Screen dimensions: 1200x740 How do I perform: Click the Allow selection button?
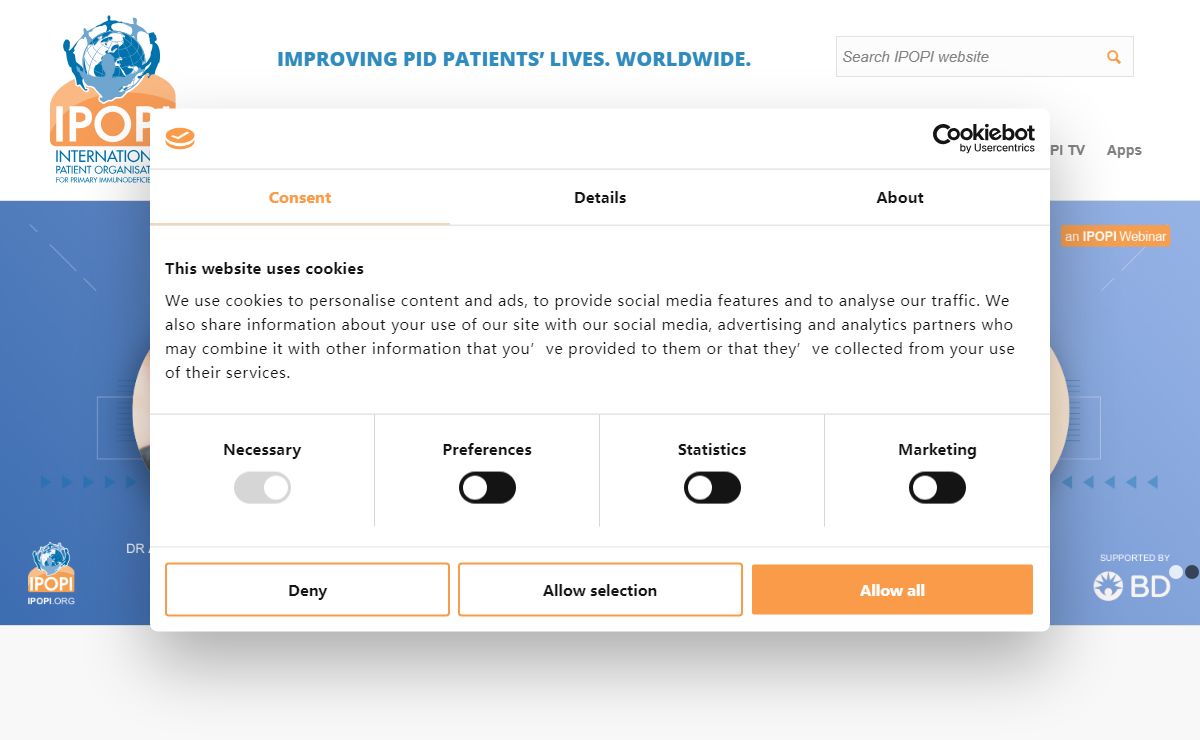tap(600, 590)
